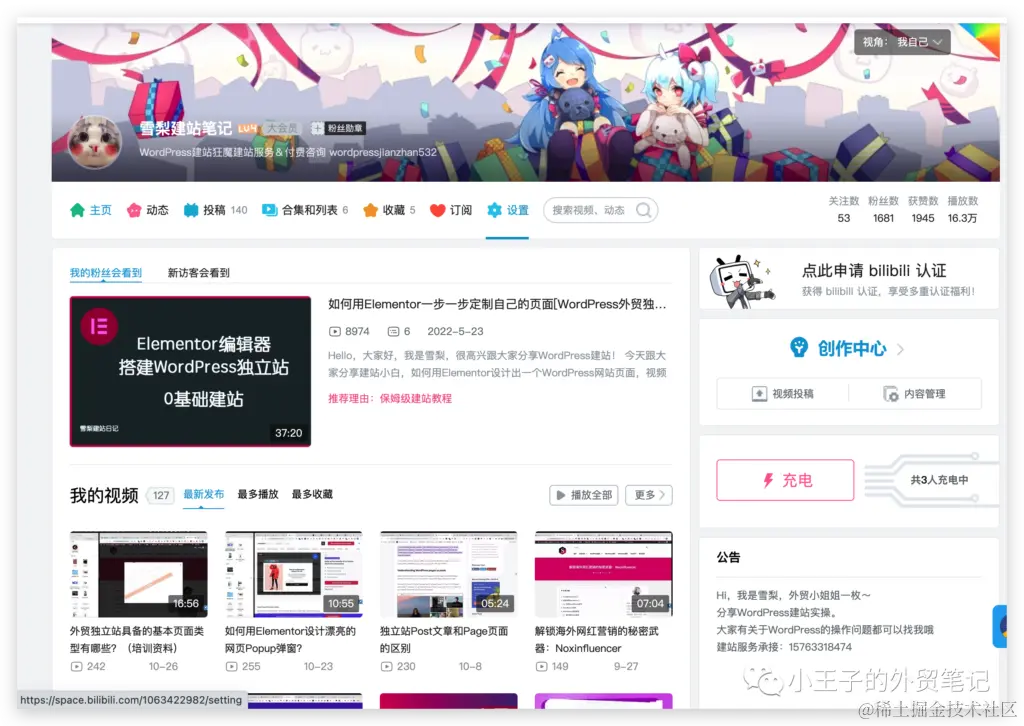Image resolution: width=1024 pixels, height=726 pixels.
Task: Click the 获赞数 1945 stat
Action: click(923, 210)
